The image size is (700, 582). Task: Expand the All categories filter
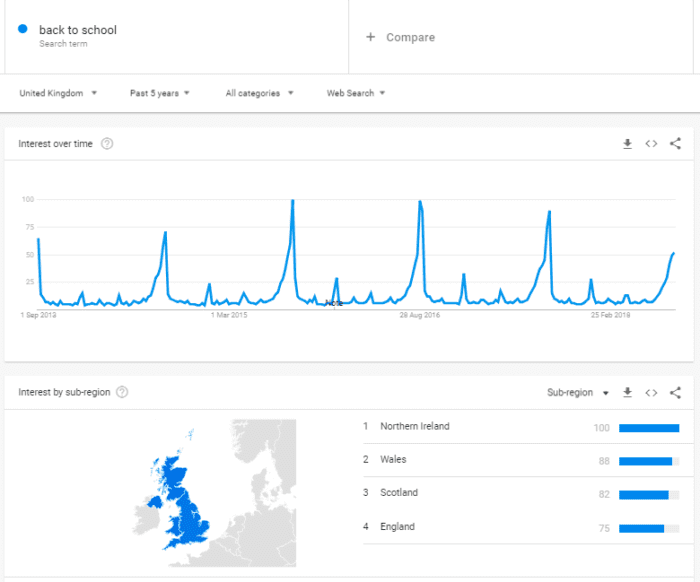click(259, 93)
